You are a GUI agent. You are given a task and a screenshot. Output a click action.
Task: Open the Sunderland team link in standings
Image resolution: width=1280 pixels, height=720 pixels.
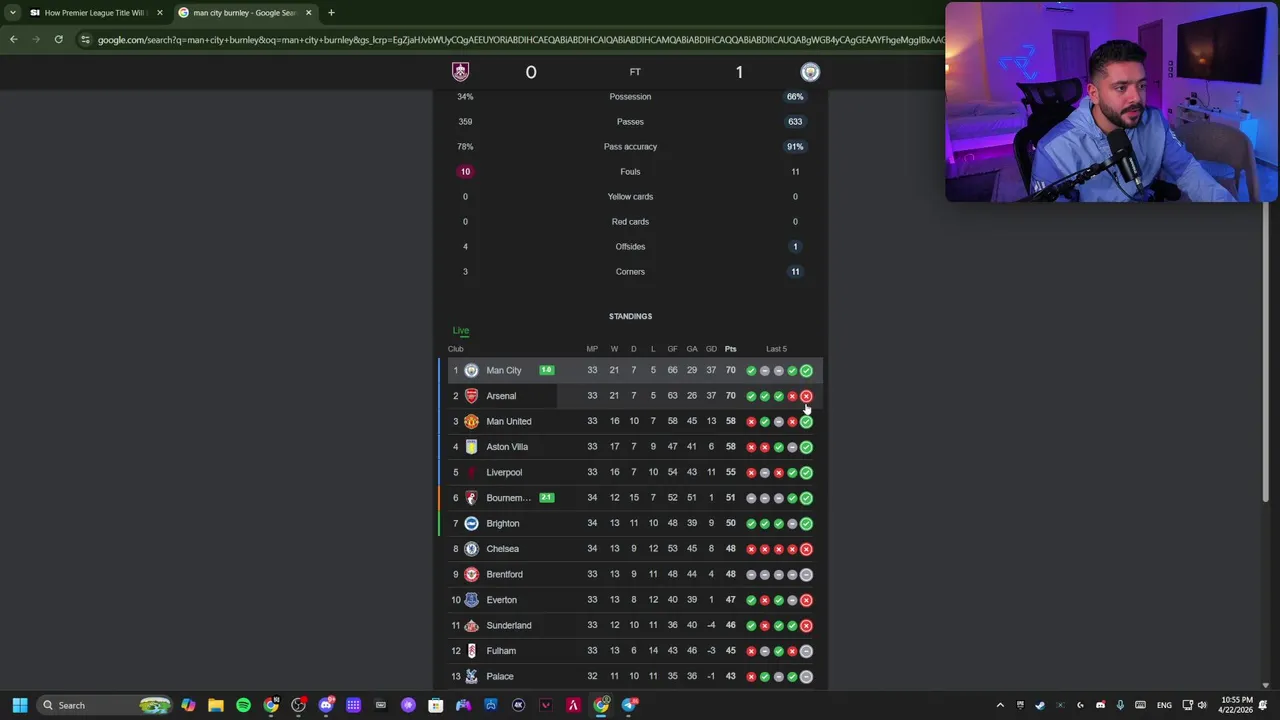coord(508,625)
